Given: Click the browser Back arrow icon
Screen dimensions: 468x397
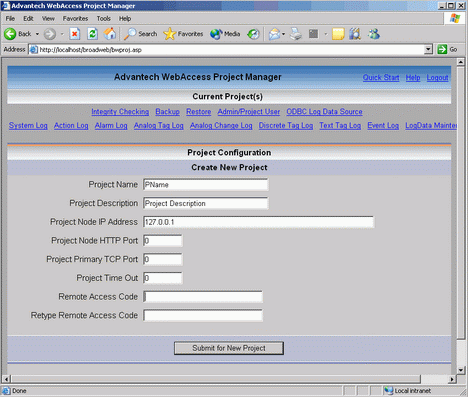Looking at the screenshot, I should [x=10, y=34].
